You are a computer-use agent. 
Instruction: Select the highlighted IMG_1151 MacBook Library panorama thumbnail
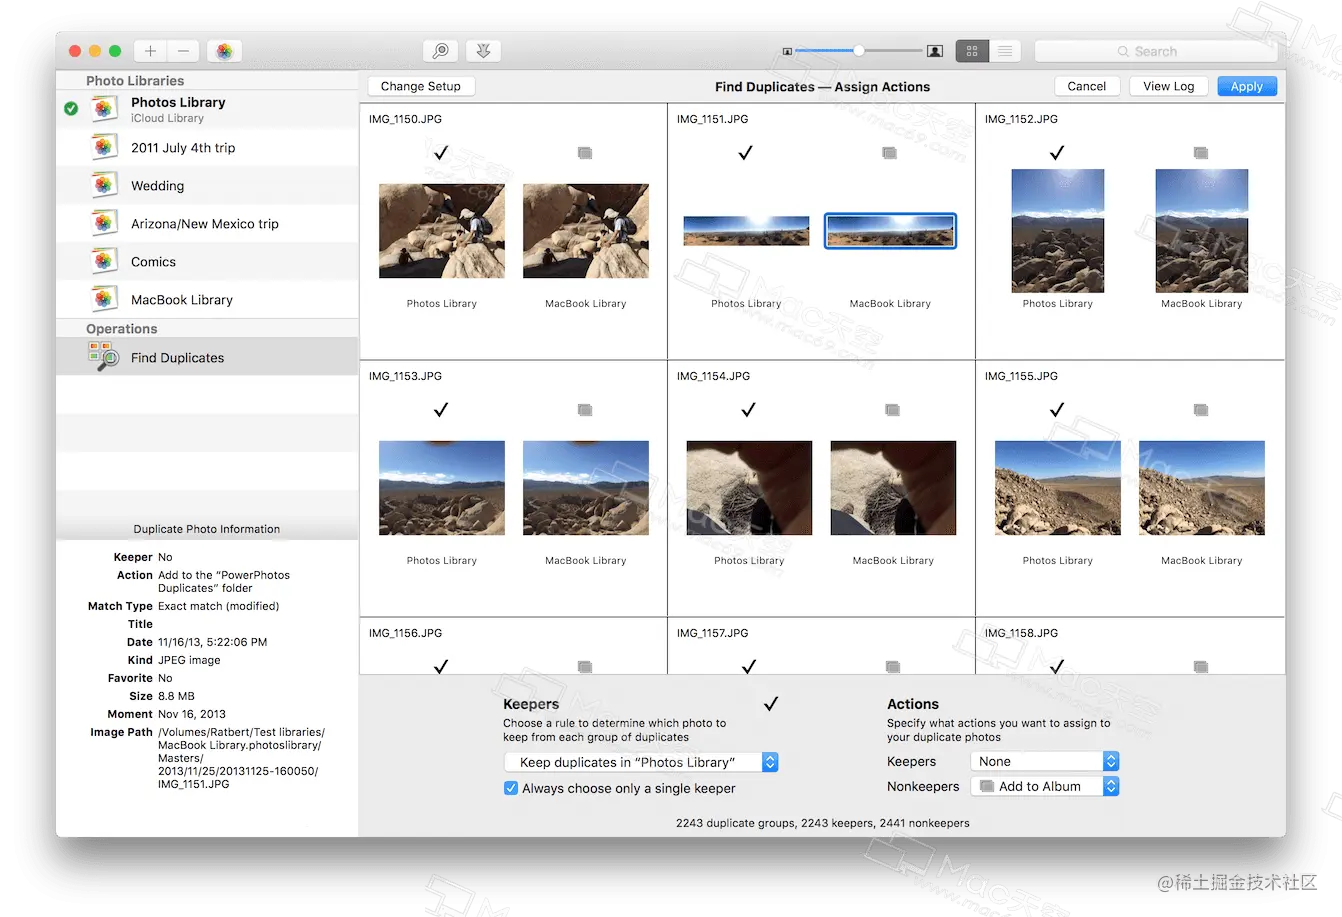point(890,231)
